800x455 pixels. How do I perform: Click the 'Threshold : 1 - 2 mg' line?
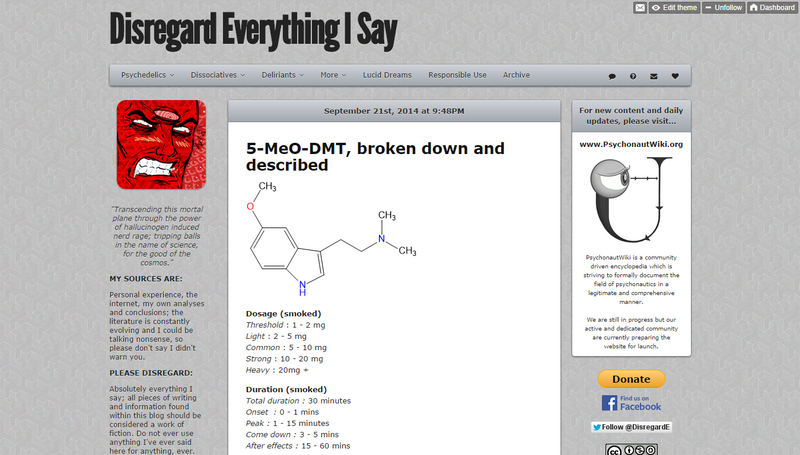tap(286, 325)
